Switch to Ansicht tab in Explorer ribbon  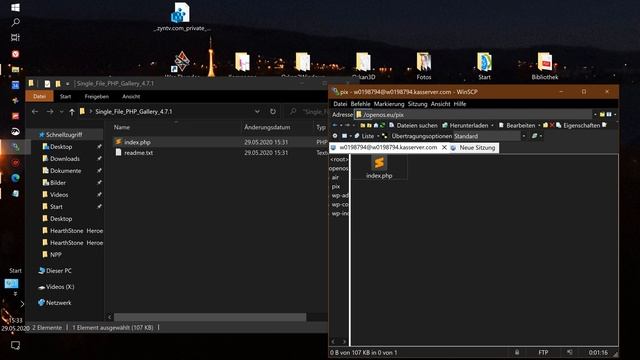[131, 96]
